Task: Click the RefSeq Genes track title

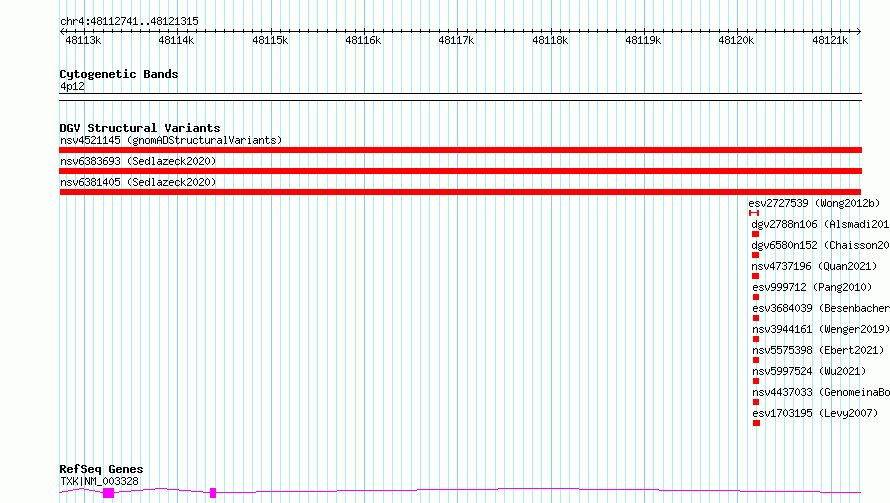Action: click(101, 470)
